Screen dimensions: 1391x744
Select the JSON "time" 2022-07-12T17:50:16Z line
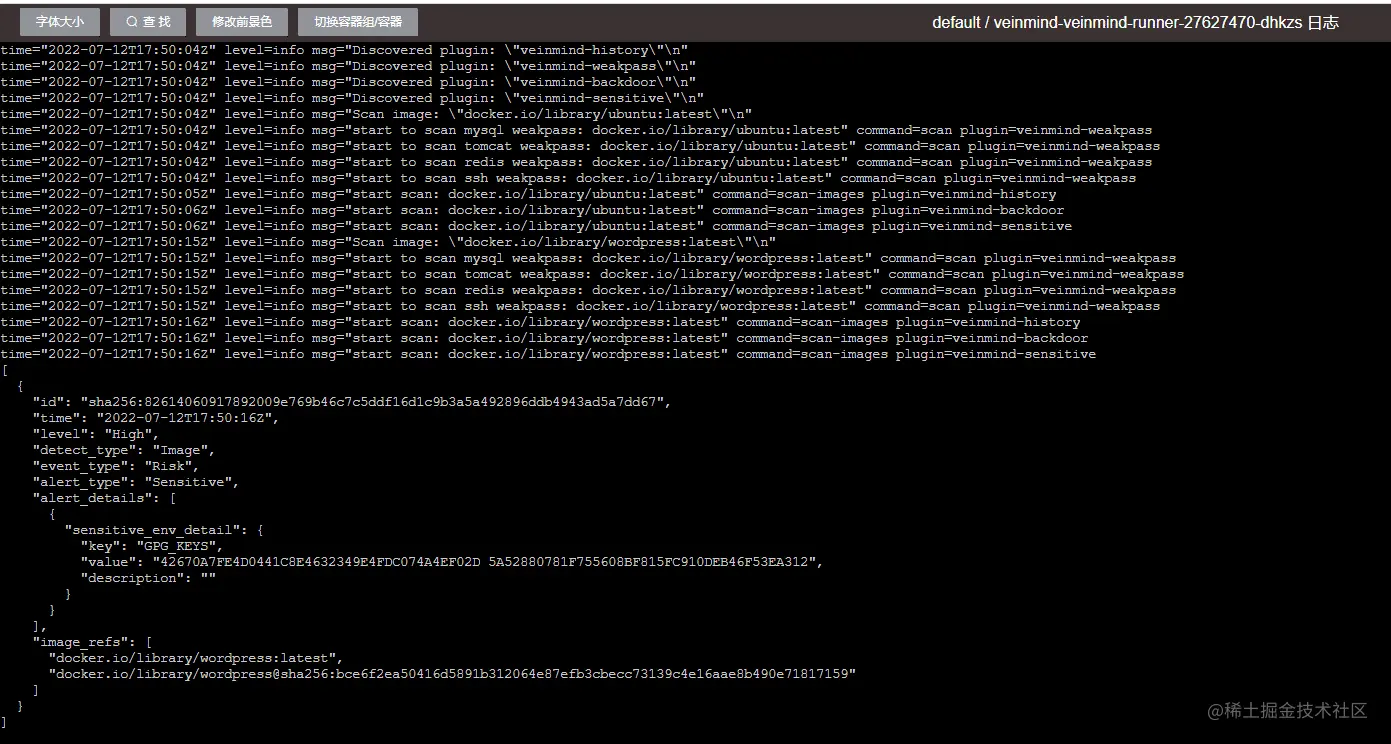pyautogui.click(x=156, y=418)
